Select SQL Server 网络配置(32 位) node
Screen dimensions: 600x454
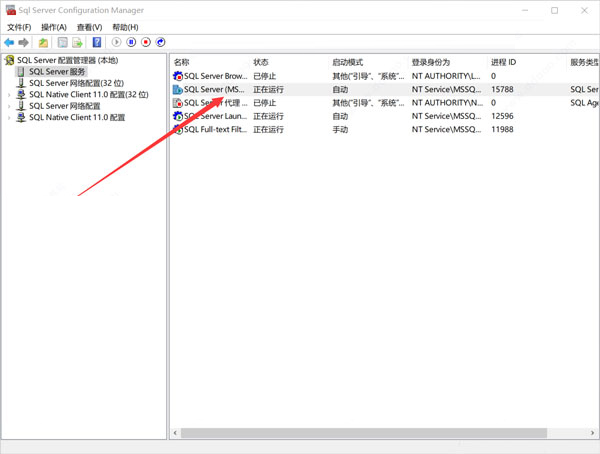[x=77, y=83]
